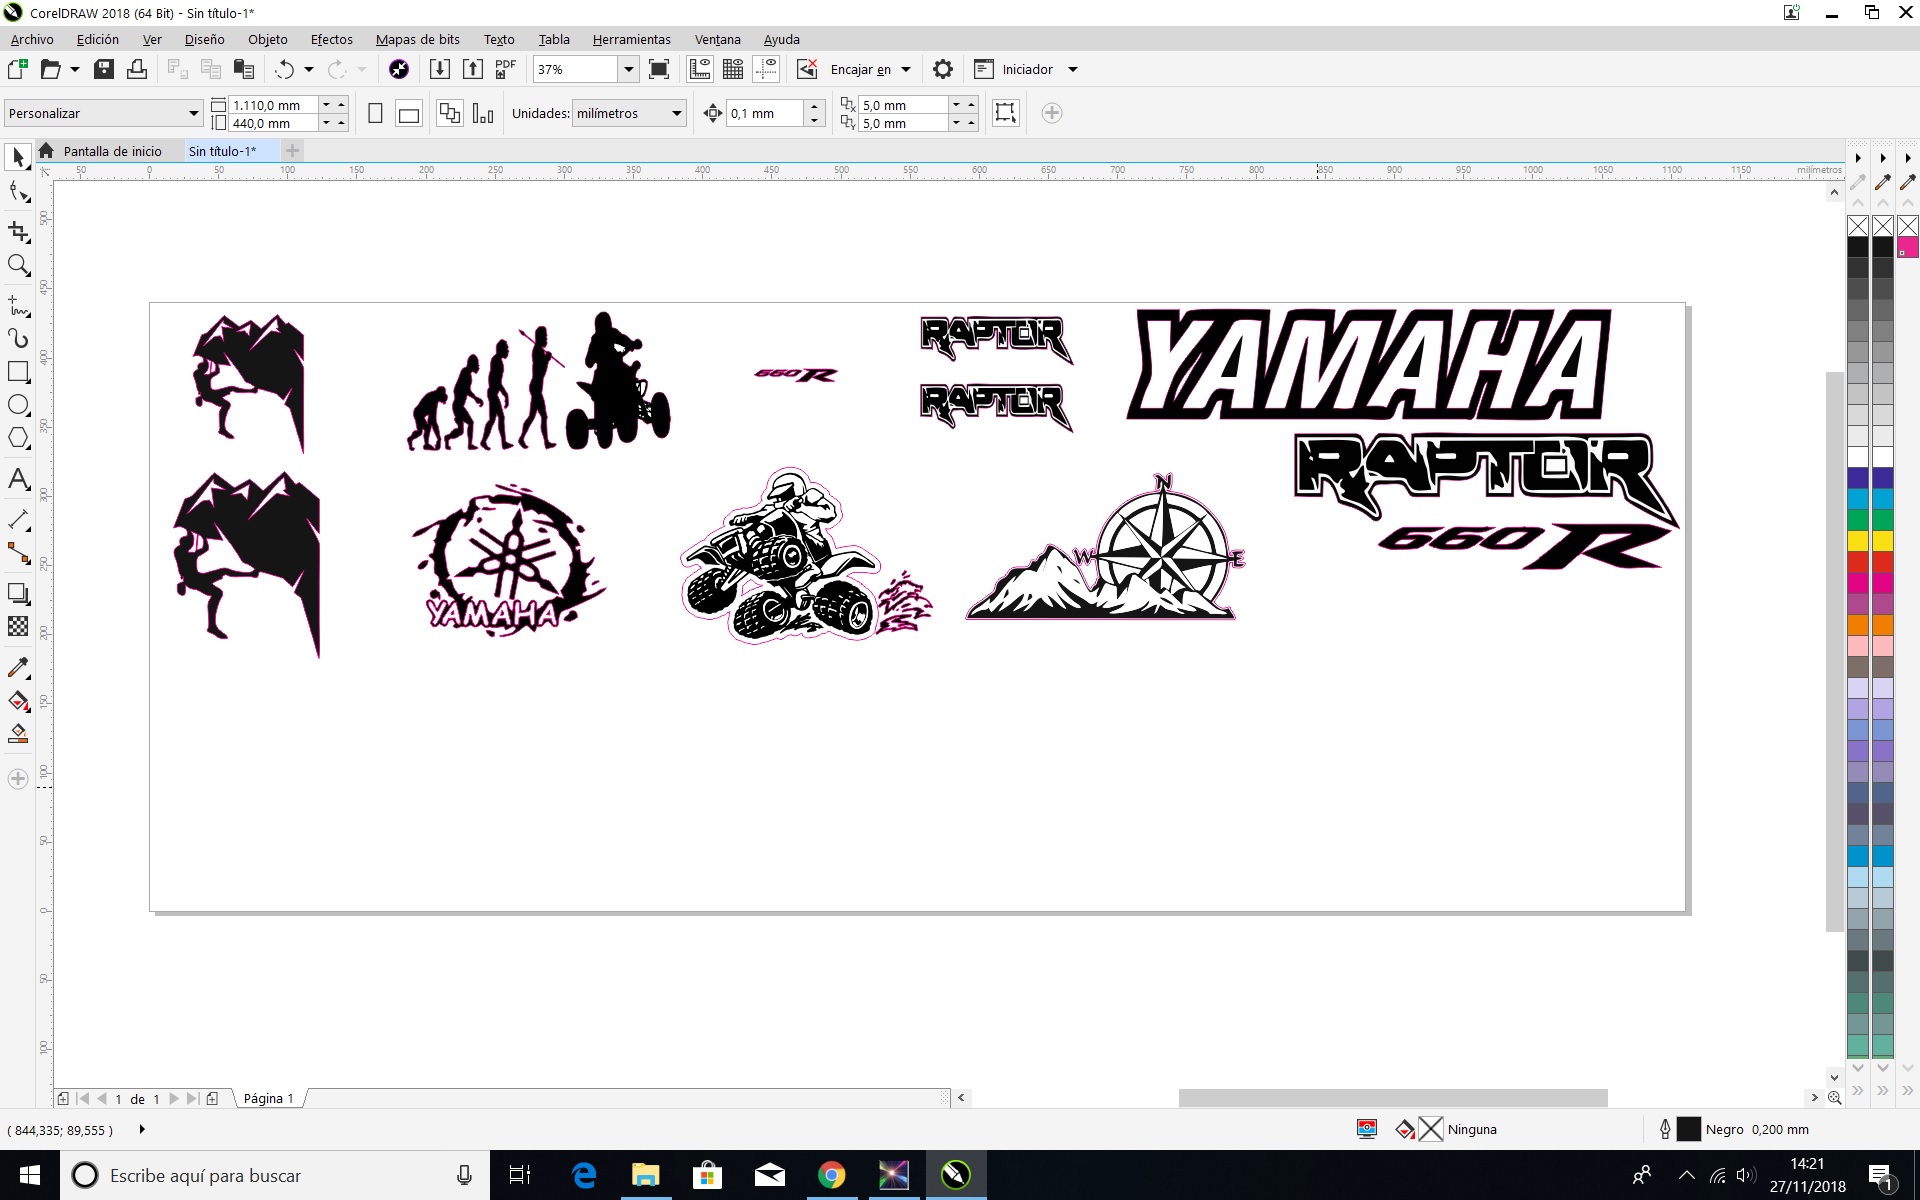Image resolution: width=1920 pixels, height=1200 pixels.
Task: Select the Página 1 tab
Action: 269,1098
